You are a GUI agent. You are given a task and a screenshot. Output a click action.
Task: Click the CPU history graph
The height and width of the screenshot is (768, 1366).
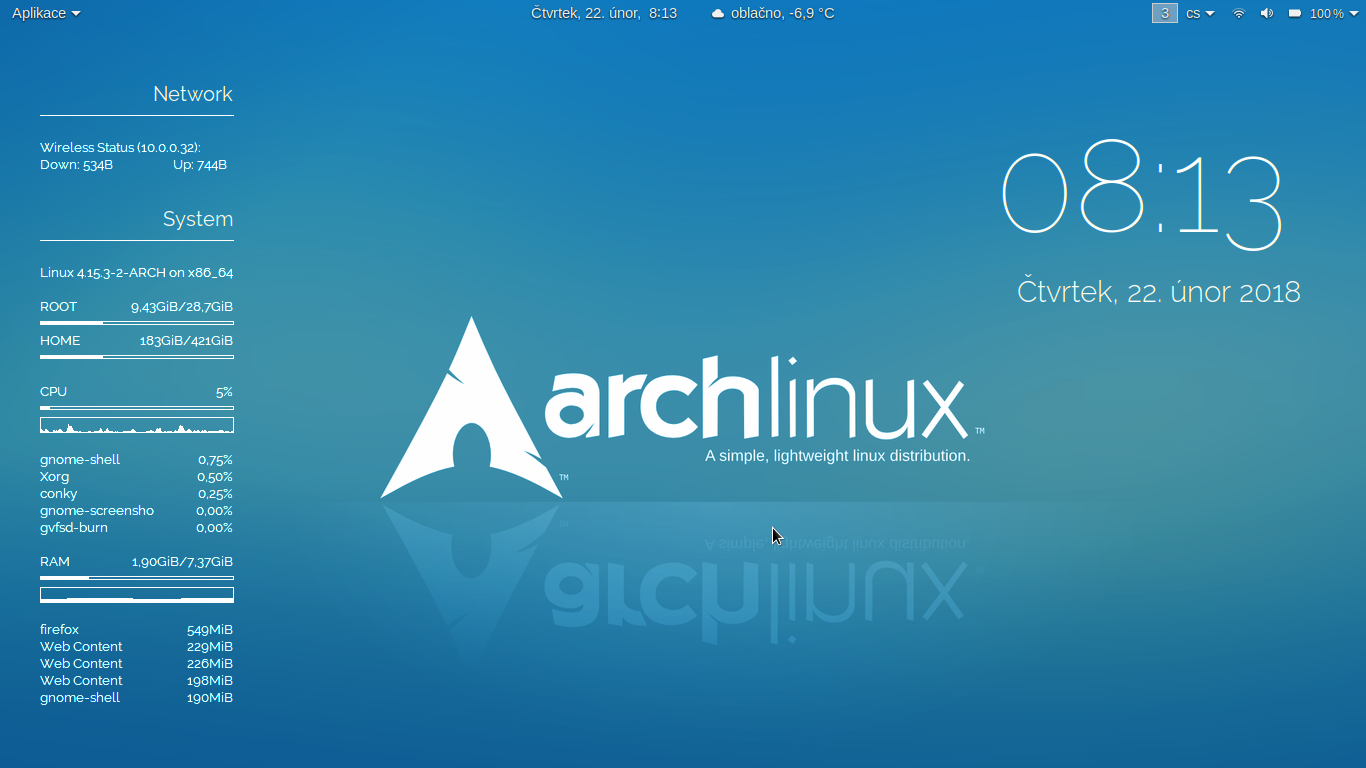coord(137,426)
